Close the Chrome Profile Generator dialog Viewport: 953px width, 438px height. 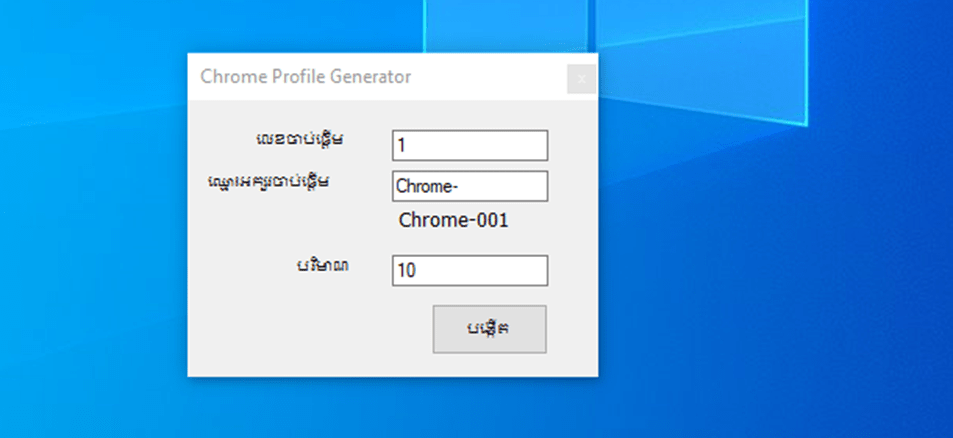582,79
